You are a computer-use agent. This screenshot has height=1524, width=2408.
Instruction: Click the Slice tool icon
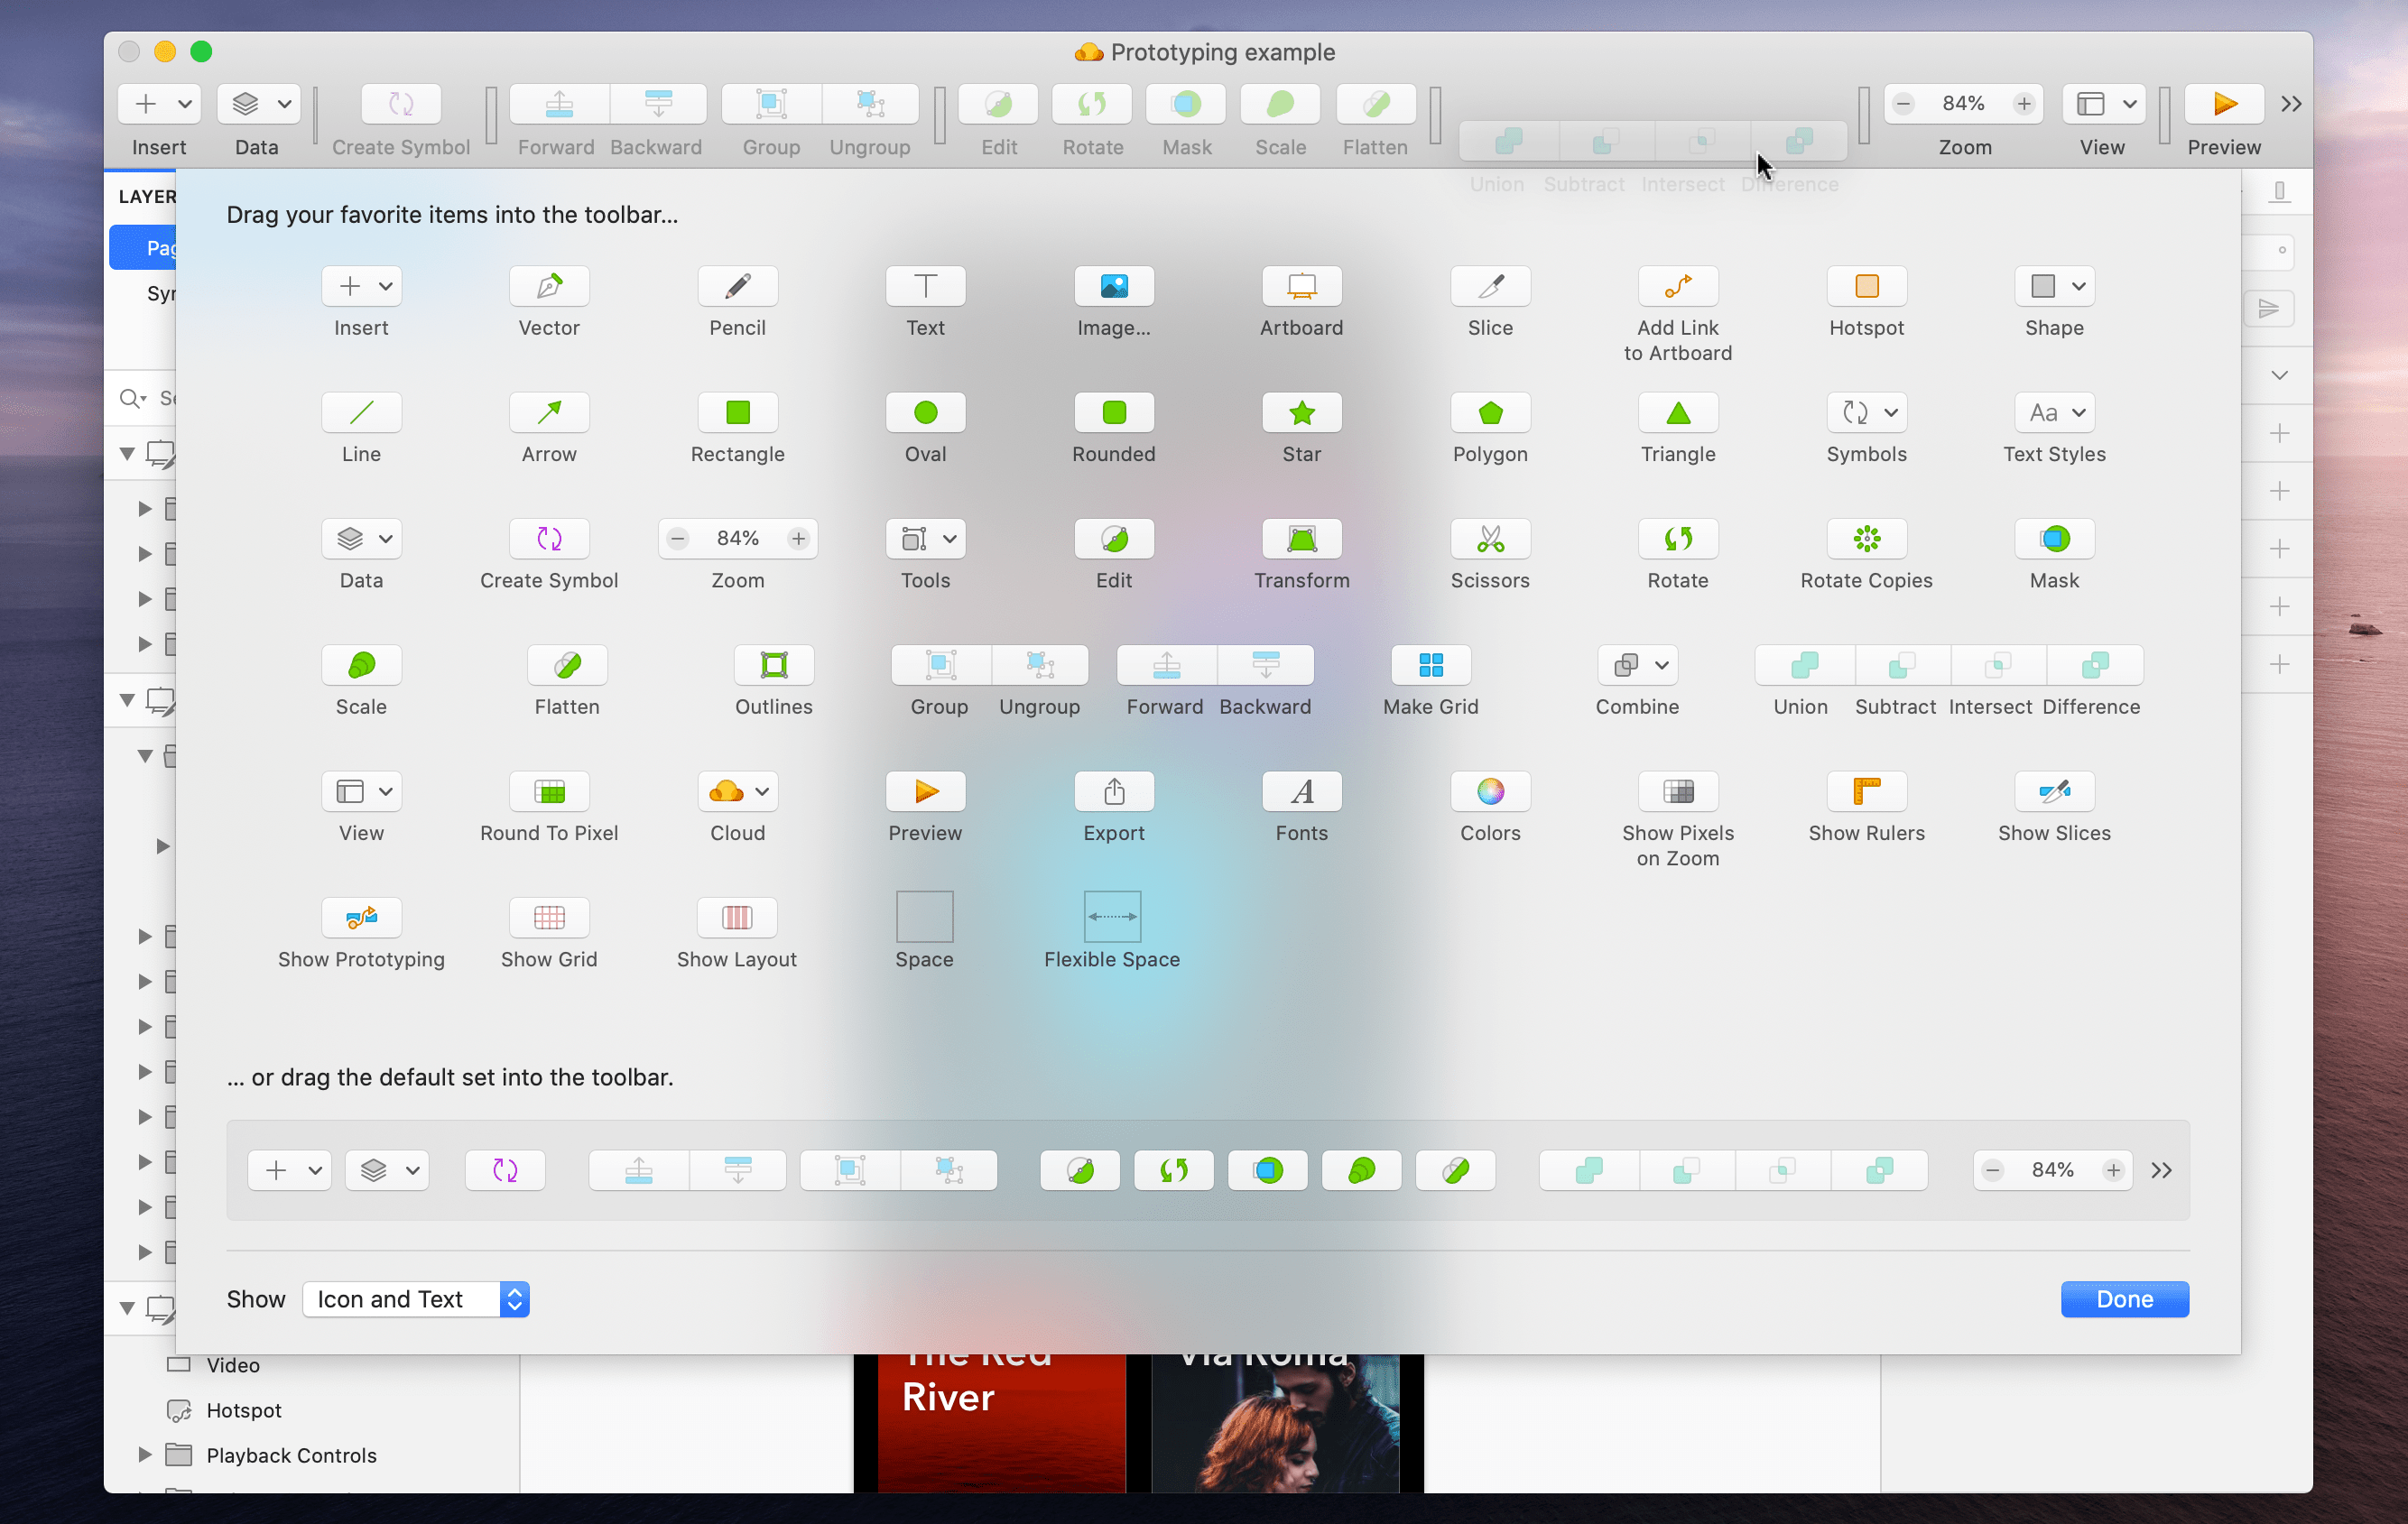1489,287
